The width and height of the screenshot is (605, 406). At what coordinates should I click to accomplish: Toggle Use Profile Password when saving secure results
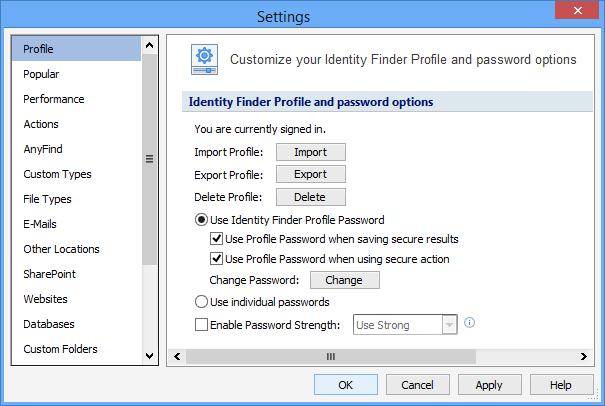click(x=216, y=239)
